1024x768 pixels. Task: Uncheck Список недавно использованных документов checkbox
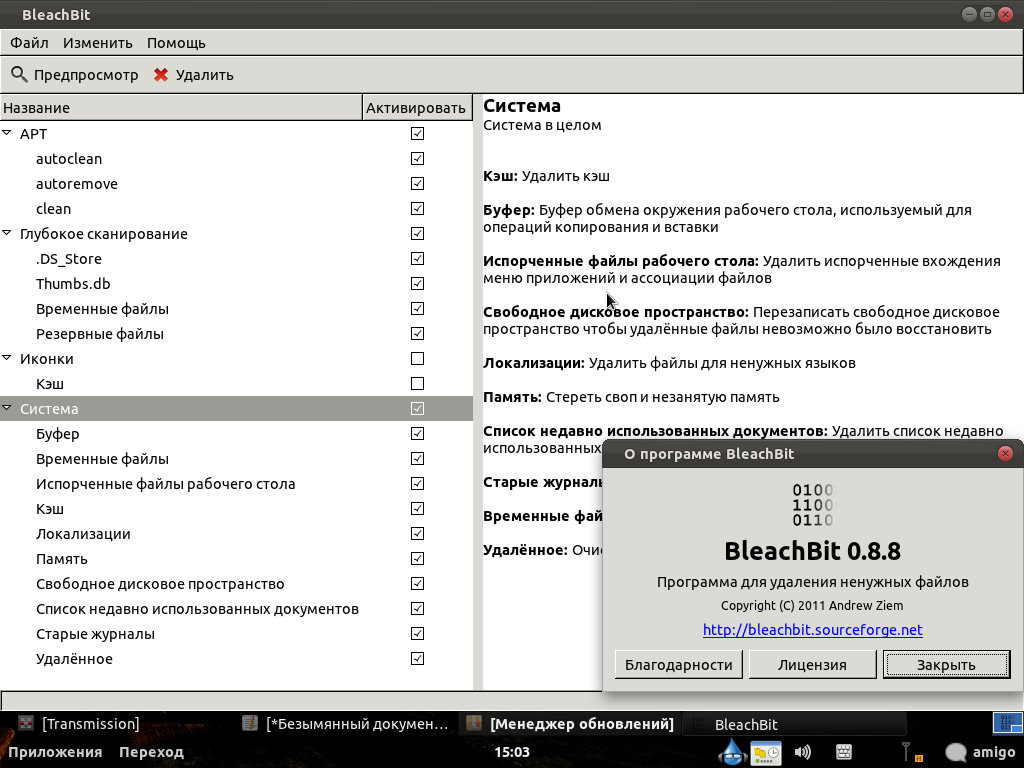coord(417,608)
